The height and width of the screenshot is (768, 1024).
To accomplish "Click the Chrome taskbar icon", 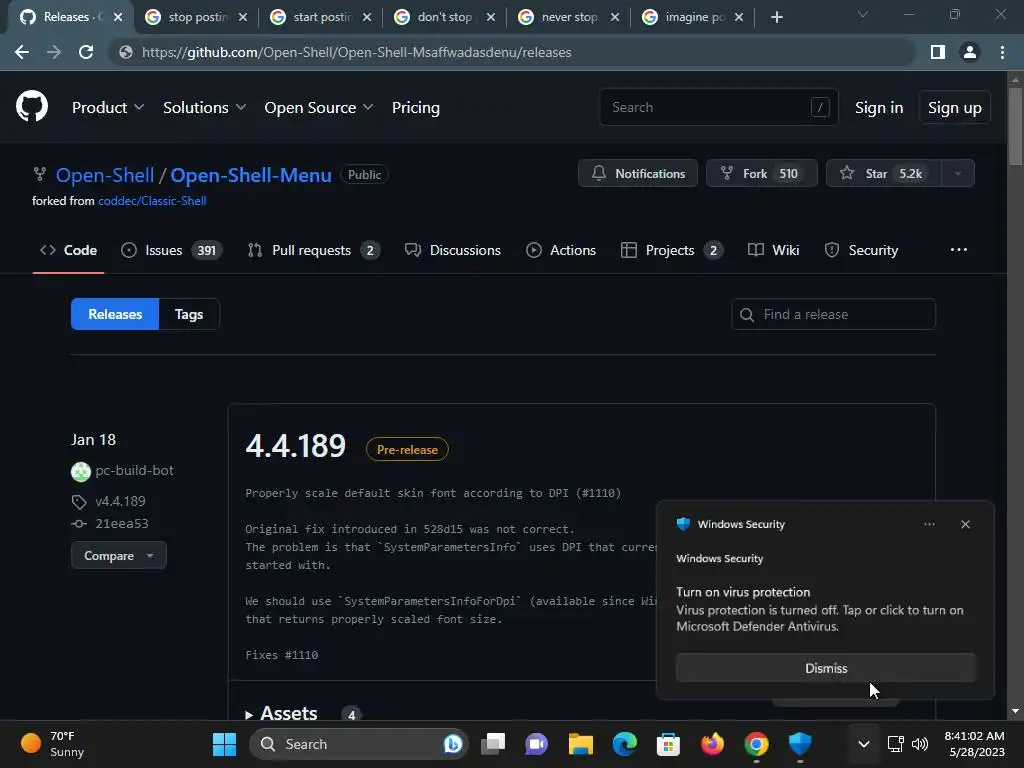I will (756, 744).
